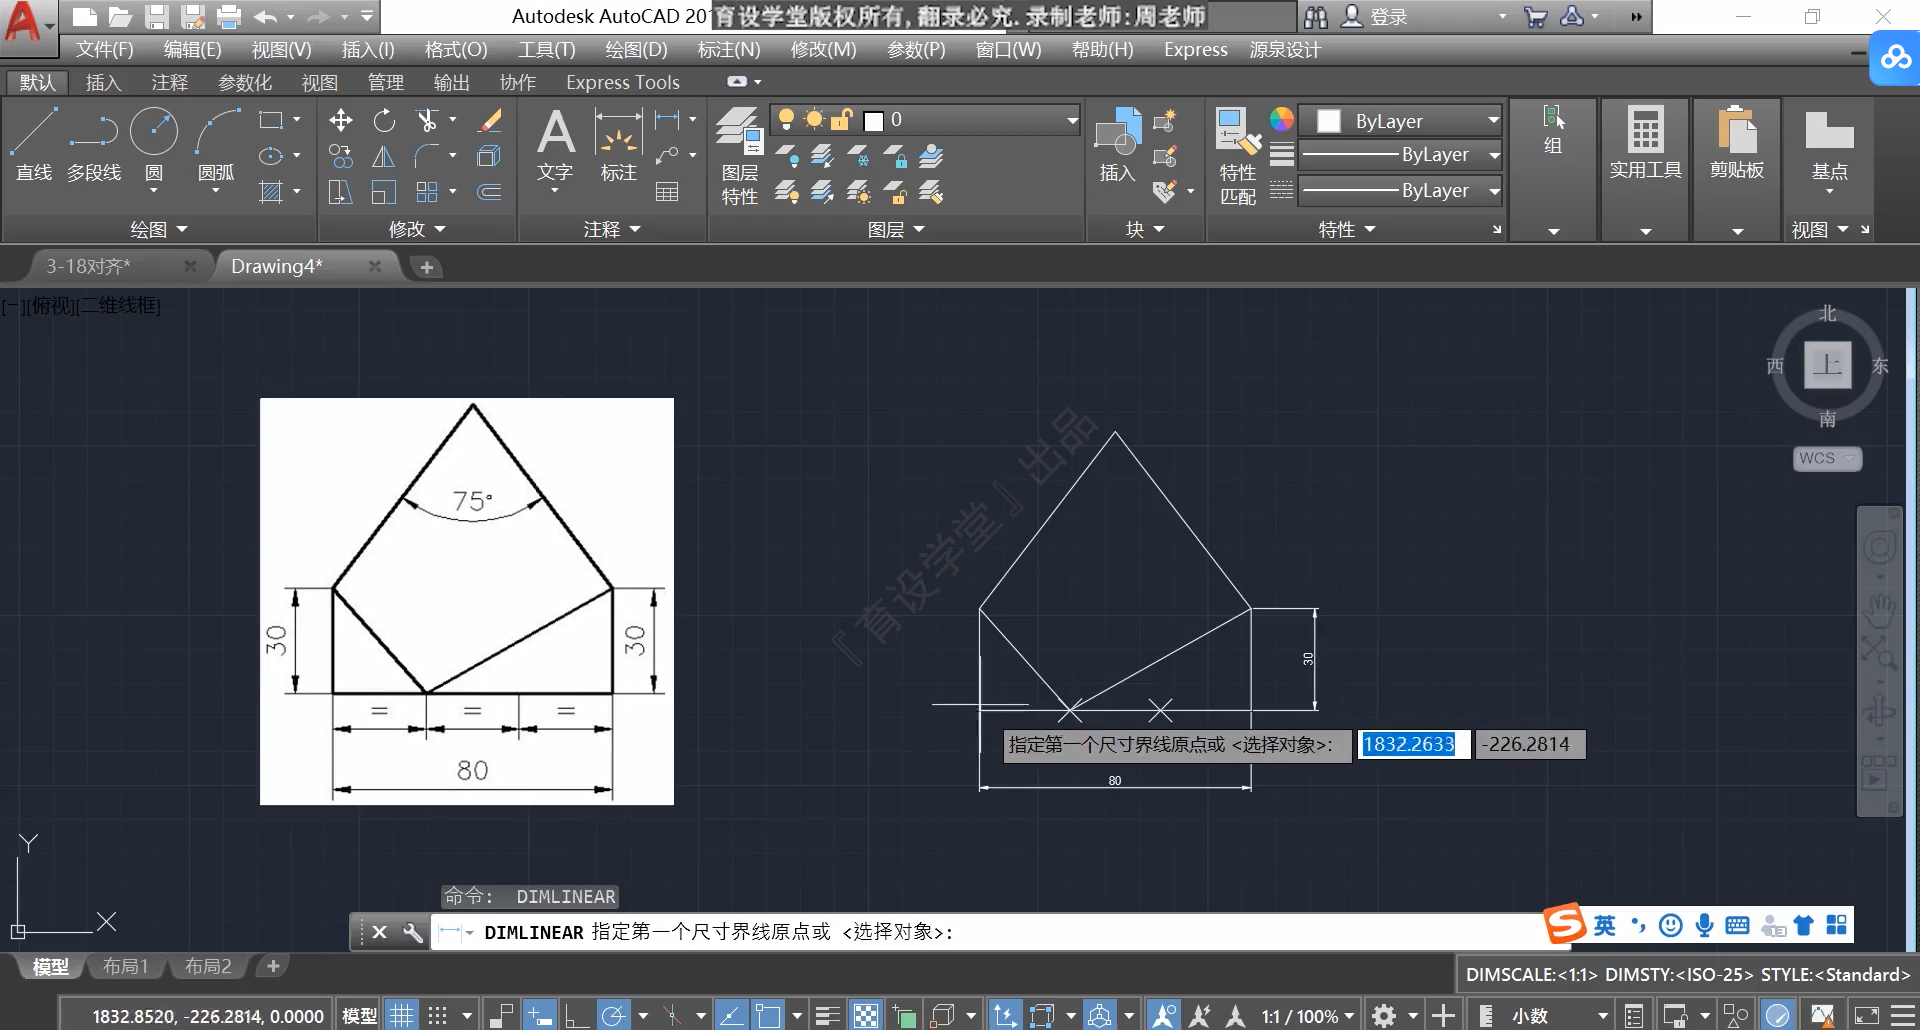Toggle object snap tracking in status bar
The width and height of the screenshot is (1920, 1030).
tap(731, 1016)
